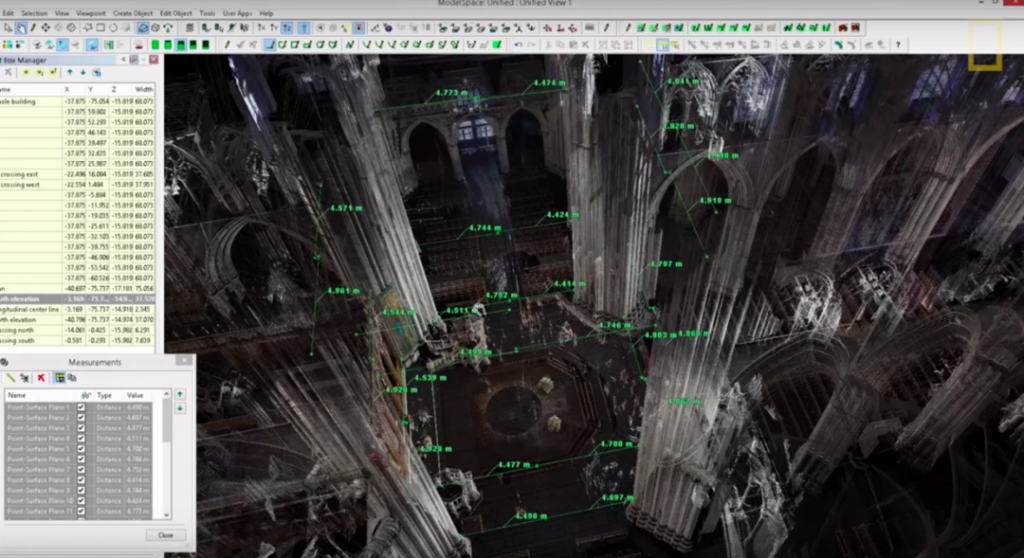Move measurement down with green down arrow
The width and height of the screenshot is (1024, 558).
click(180, 408)
